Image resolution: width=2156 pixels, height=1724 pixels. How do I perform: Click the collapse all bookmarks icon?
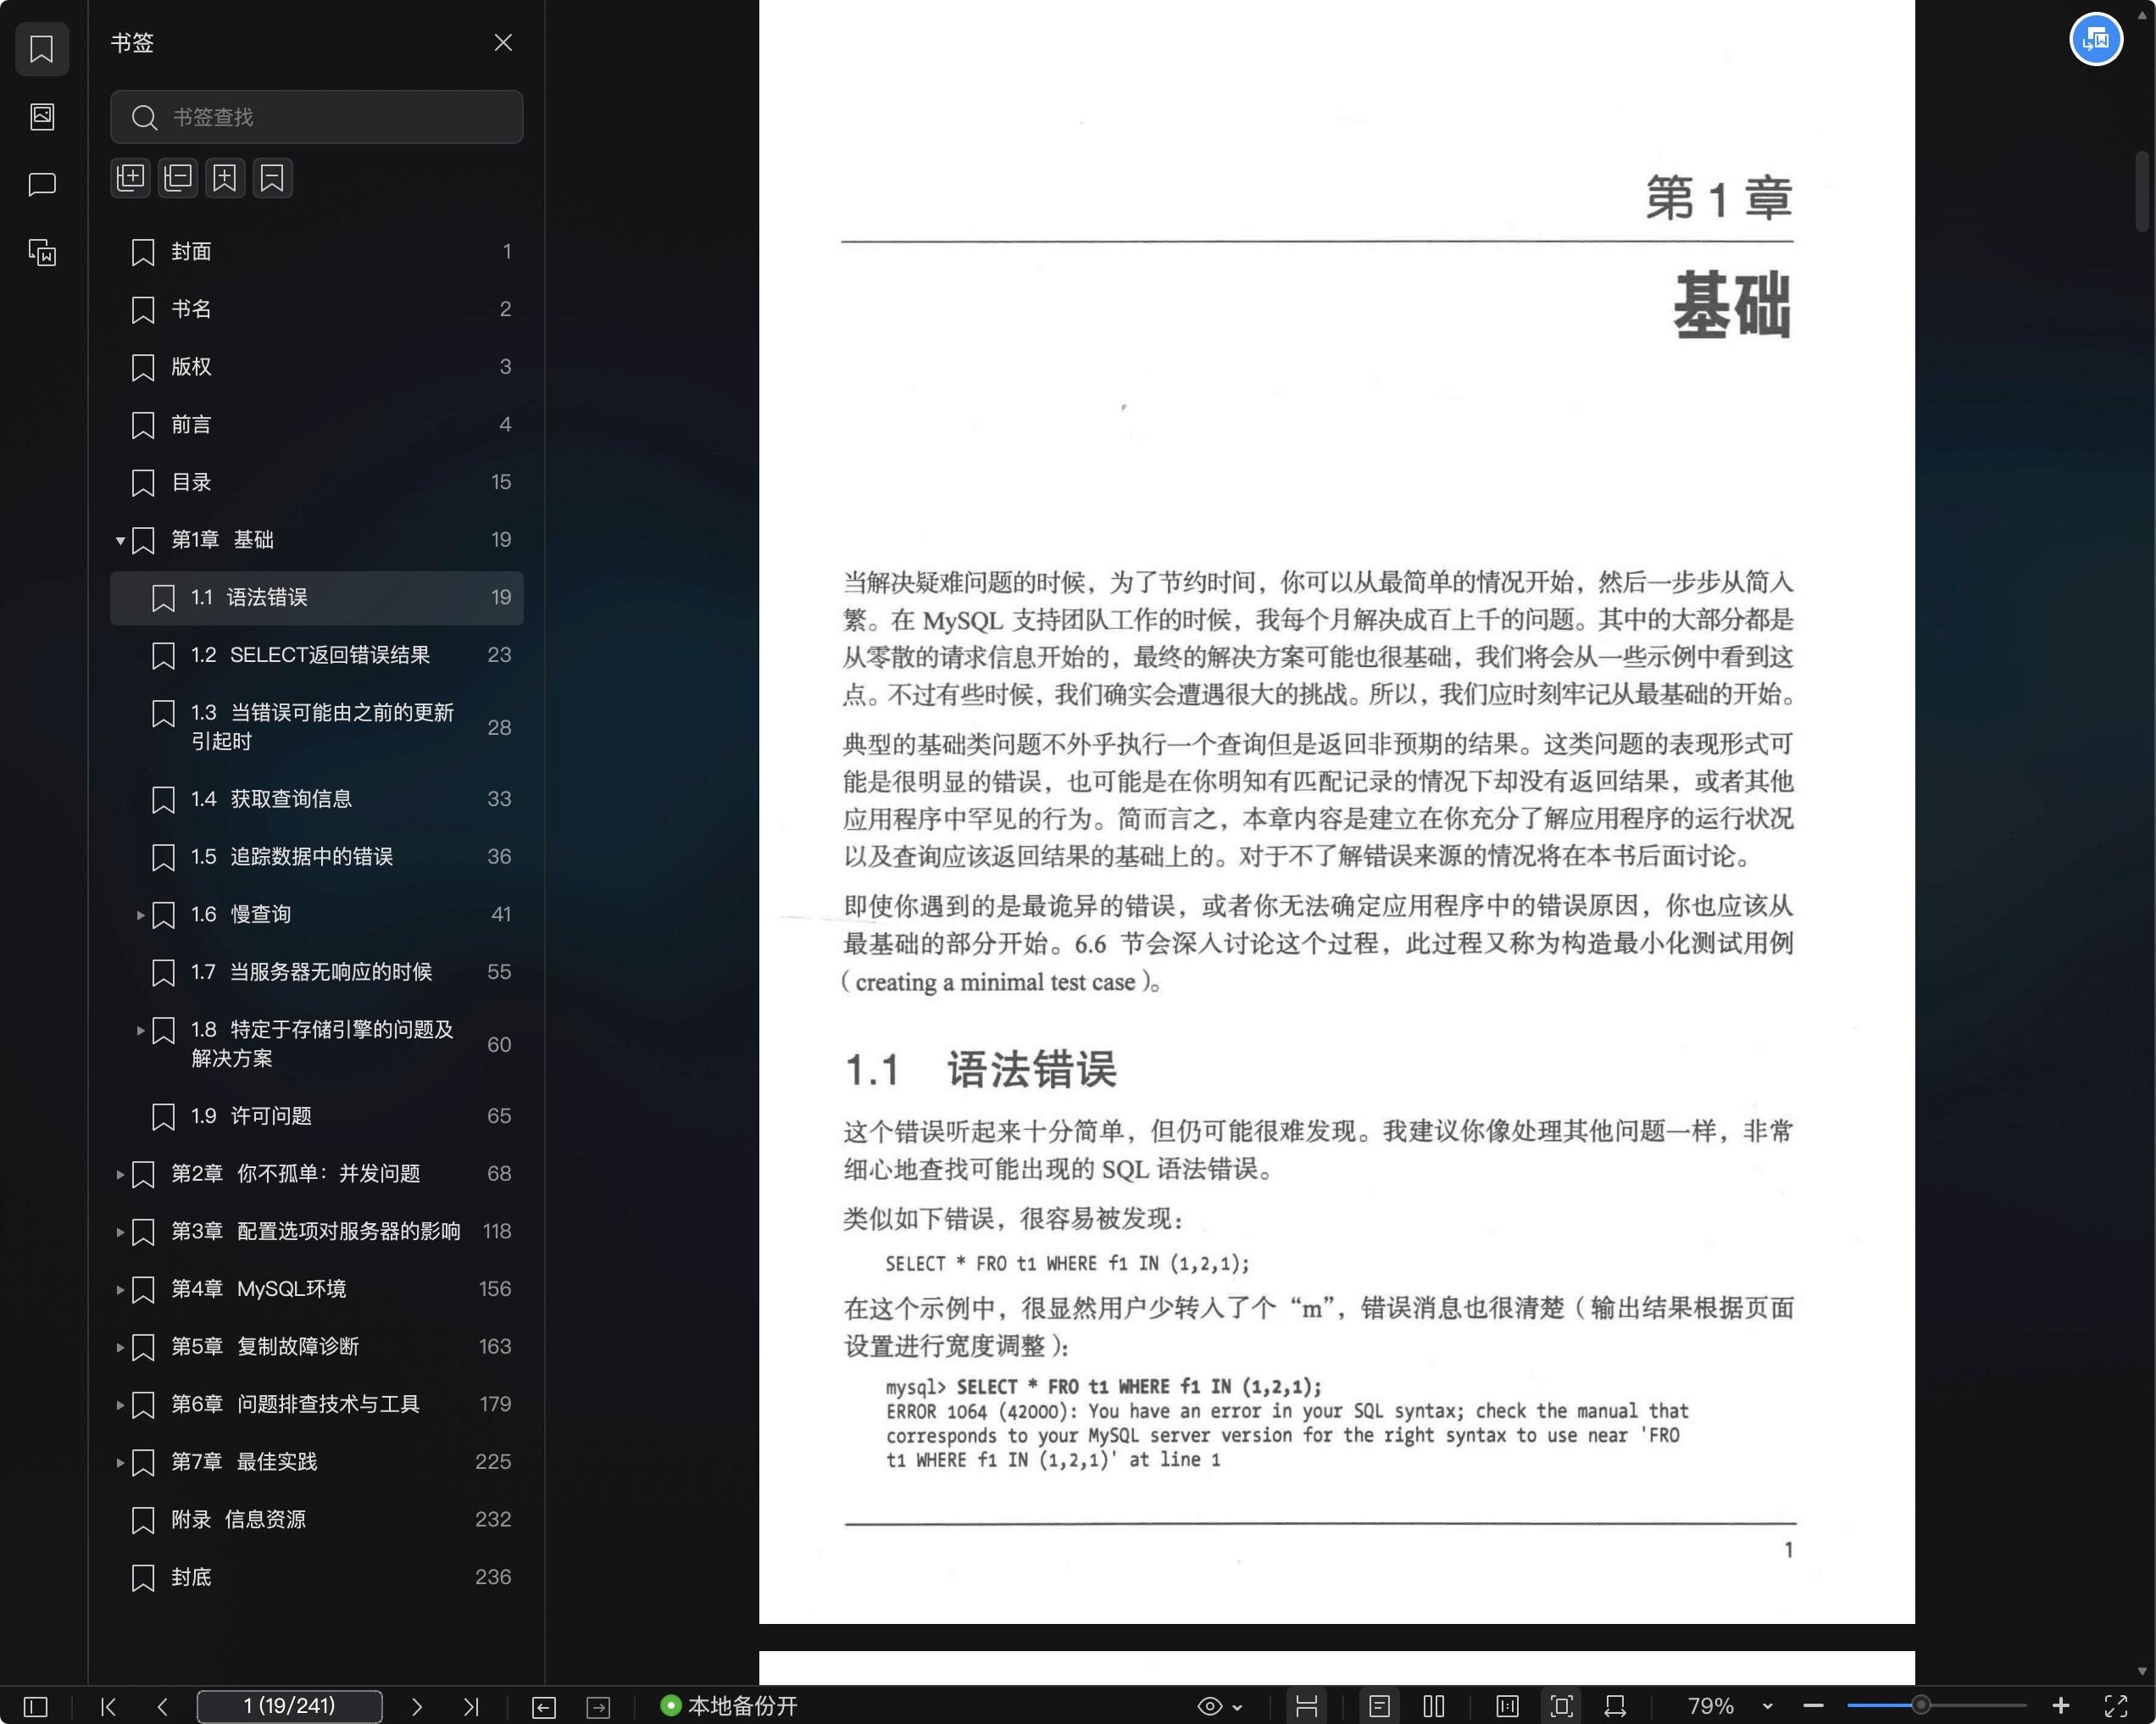pyautogui.click(x=178, y=178)
